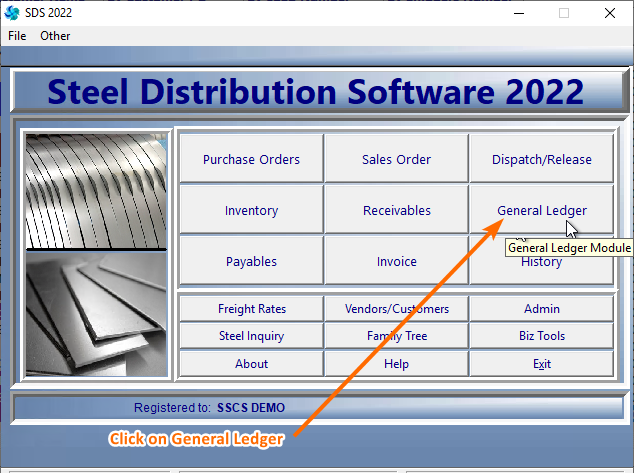Show the About dialog

coord(251,363)
